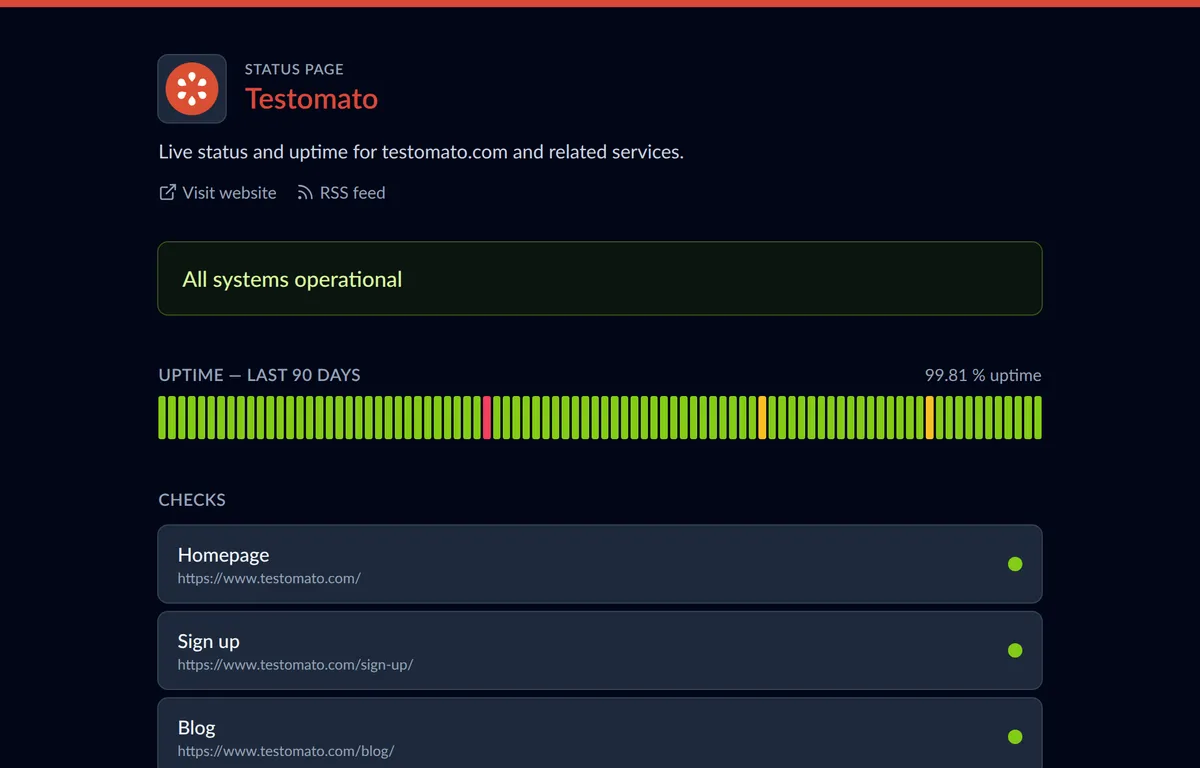
Task: Open the Homepage check row
Action: 600,564
